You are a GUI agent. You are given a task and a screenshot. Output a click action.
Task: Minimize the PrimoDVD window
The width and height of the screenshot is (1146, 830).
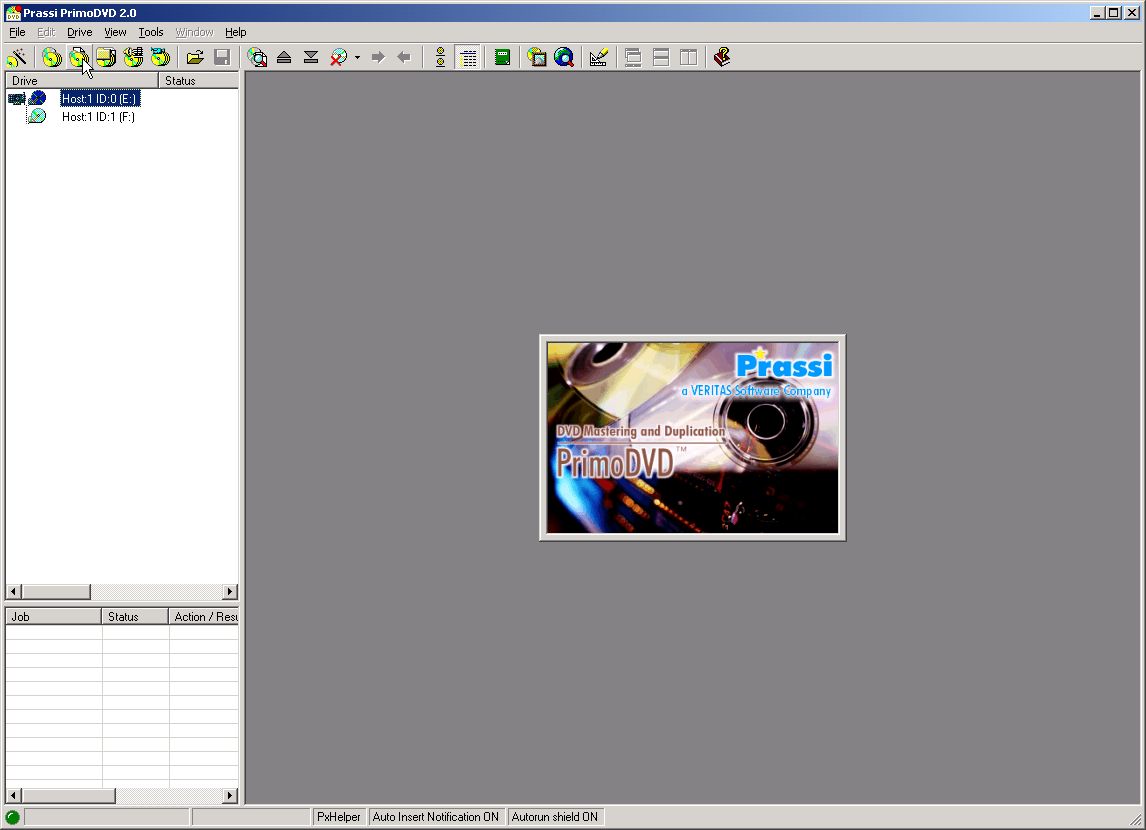click(1097, 12)
